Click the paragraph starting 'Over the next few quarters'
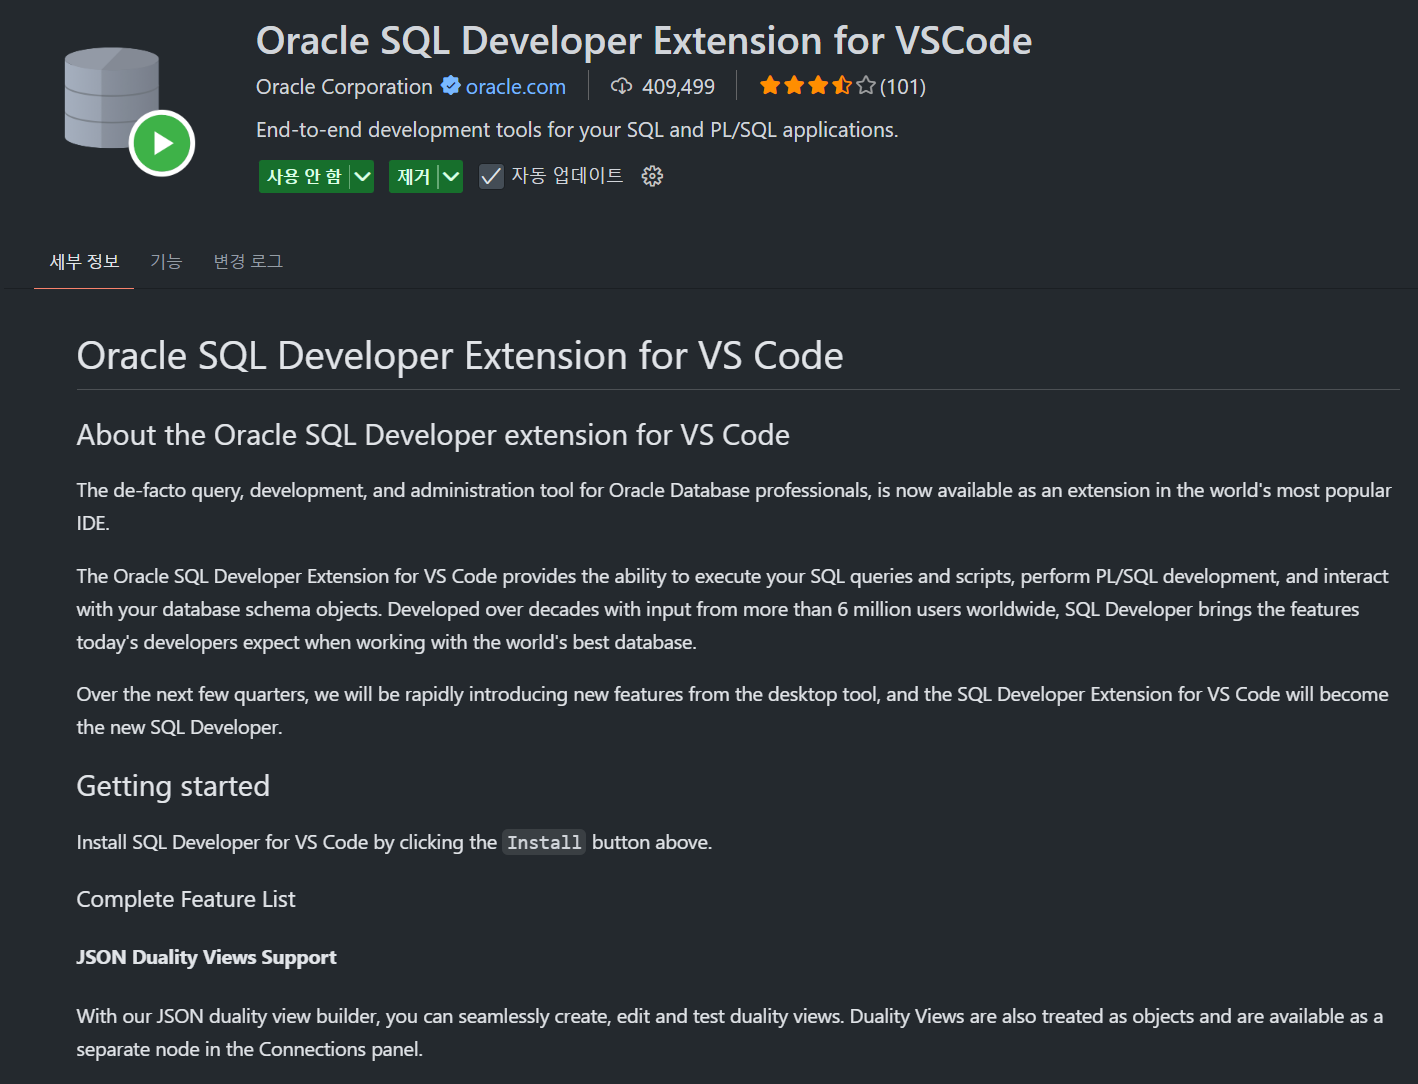Image resolution: width=1418 pixels, height=1084 pixels. pos(733,710)
